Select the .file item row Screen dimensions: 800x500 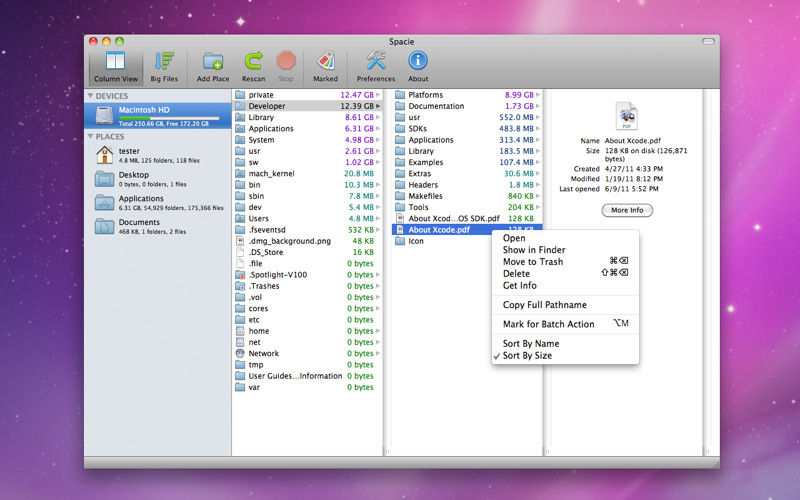[x=307, y=263]
